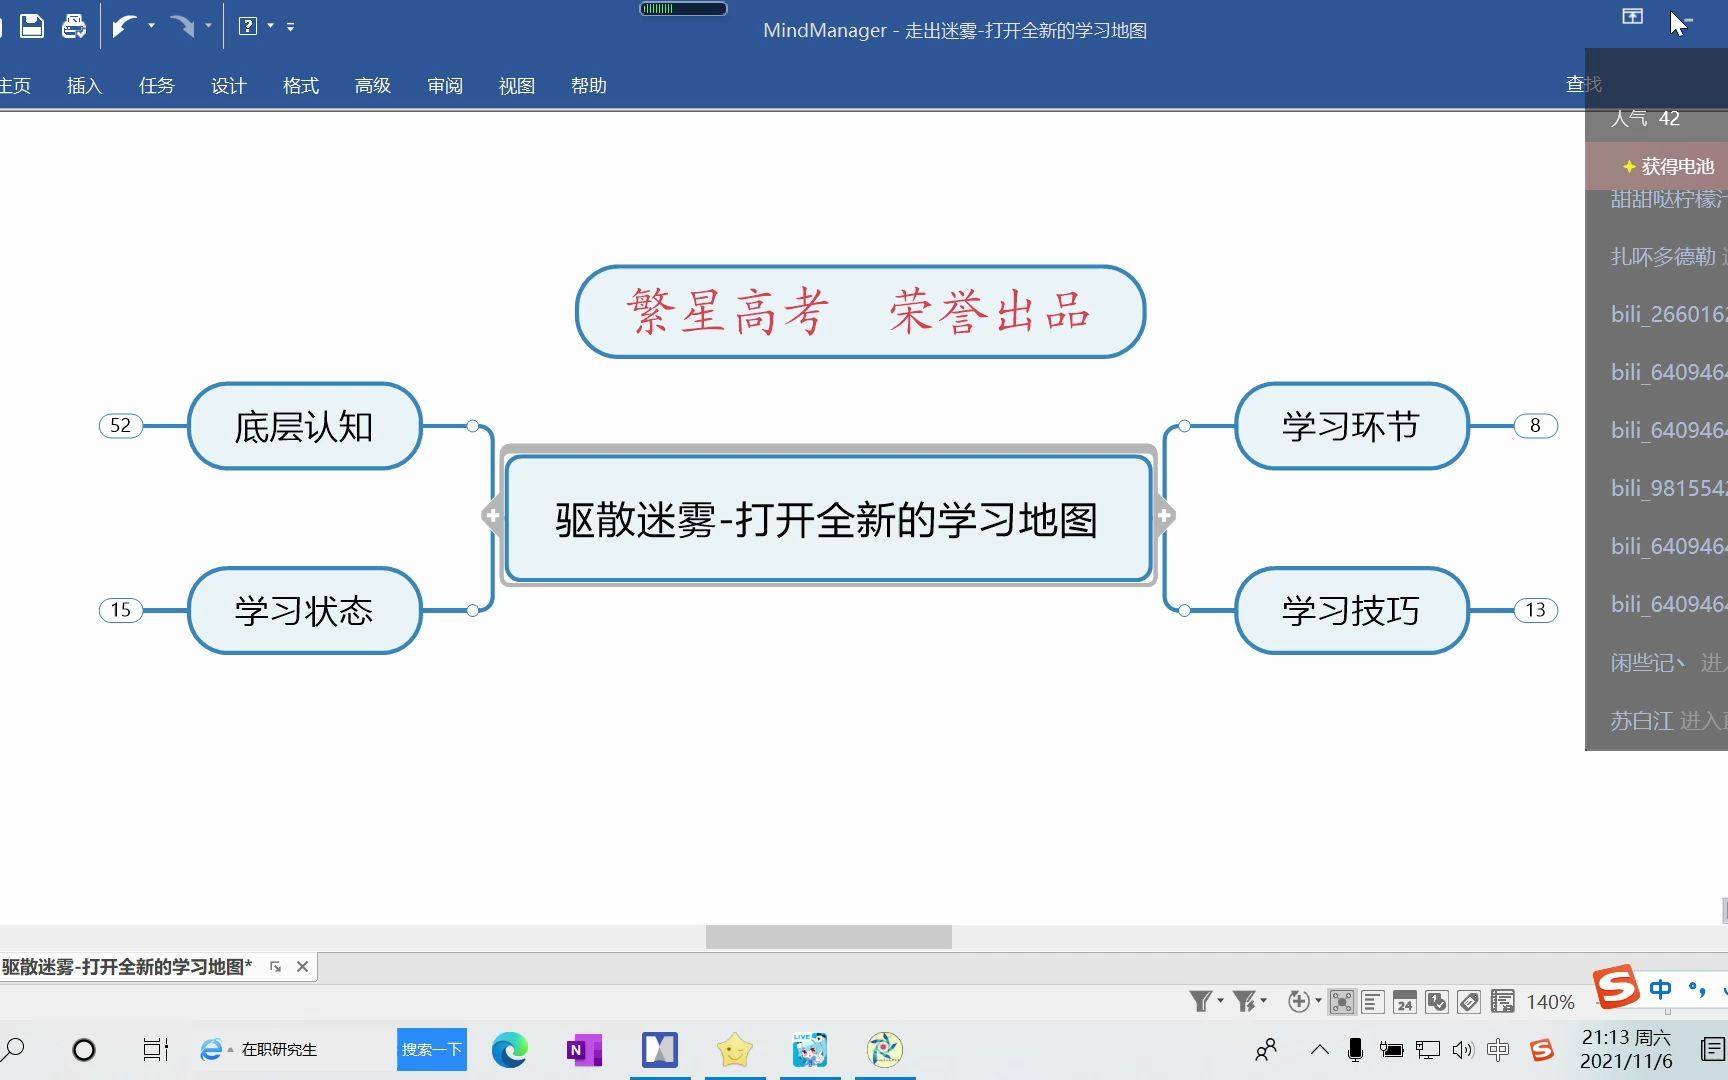Click the 搜索一下 button on taskbar
This screenshot has height=1080, width=1728.
(x=432, y=1049)
